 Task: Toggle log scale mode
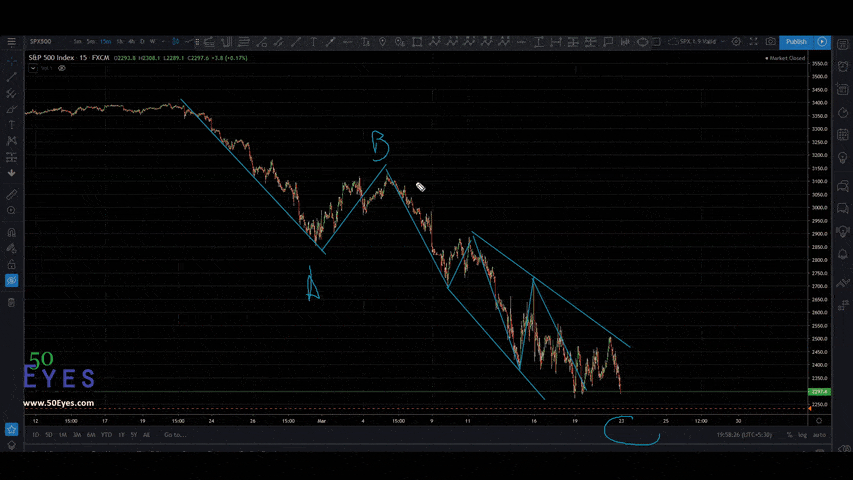(x=802, y=435)
